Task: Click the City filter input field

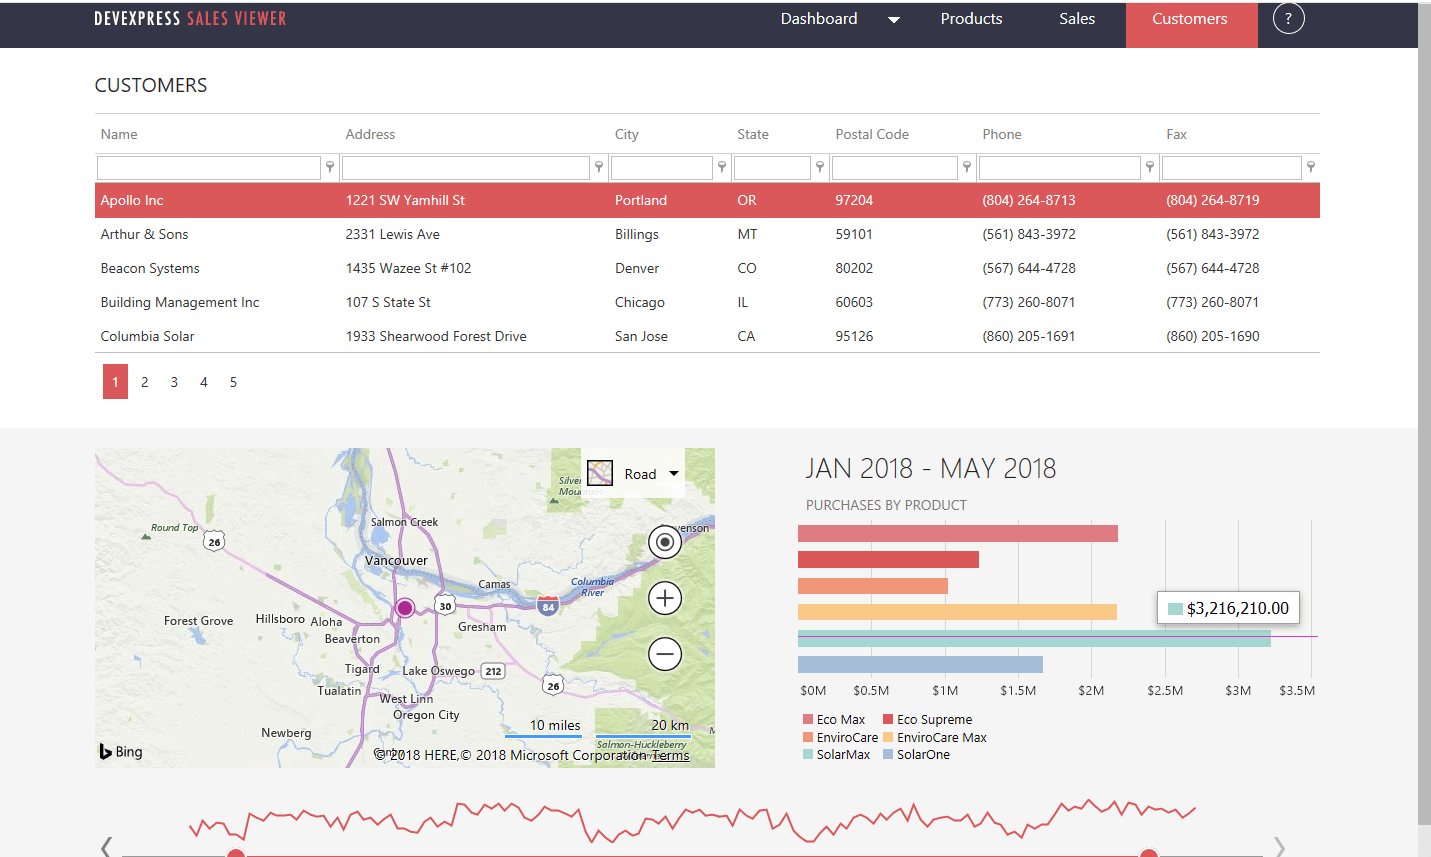Action: [662, 167]
